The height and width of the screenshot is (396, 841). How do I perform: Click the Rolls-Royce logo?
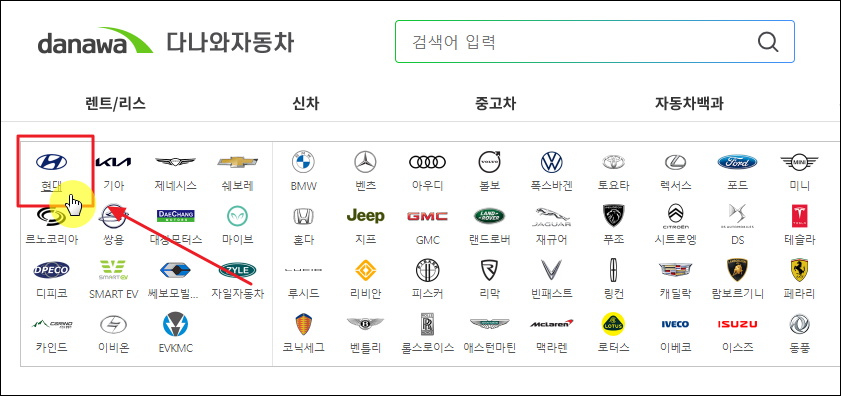(x=427, y=324)
